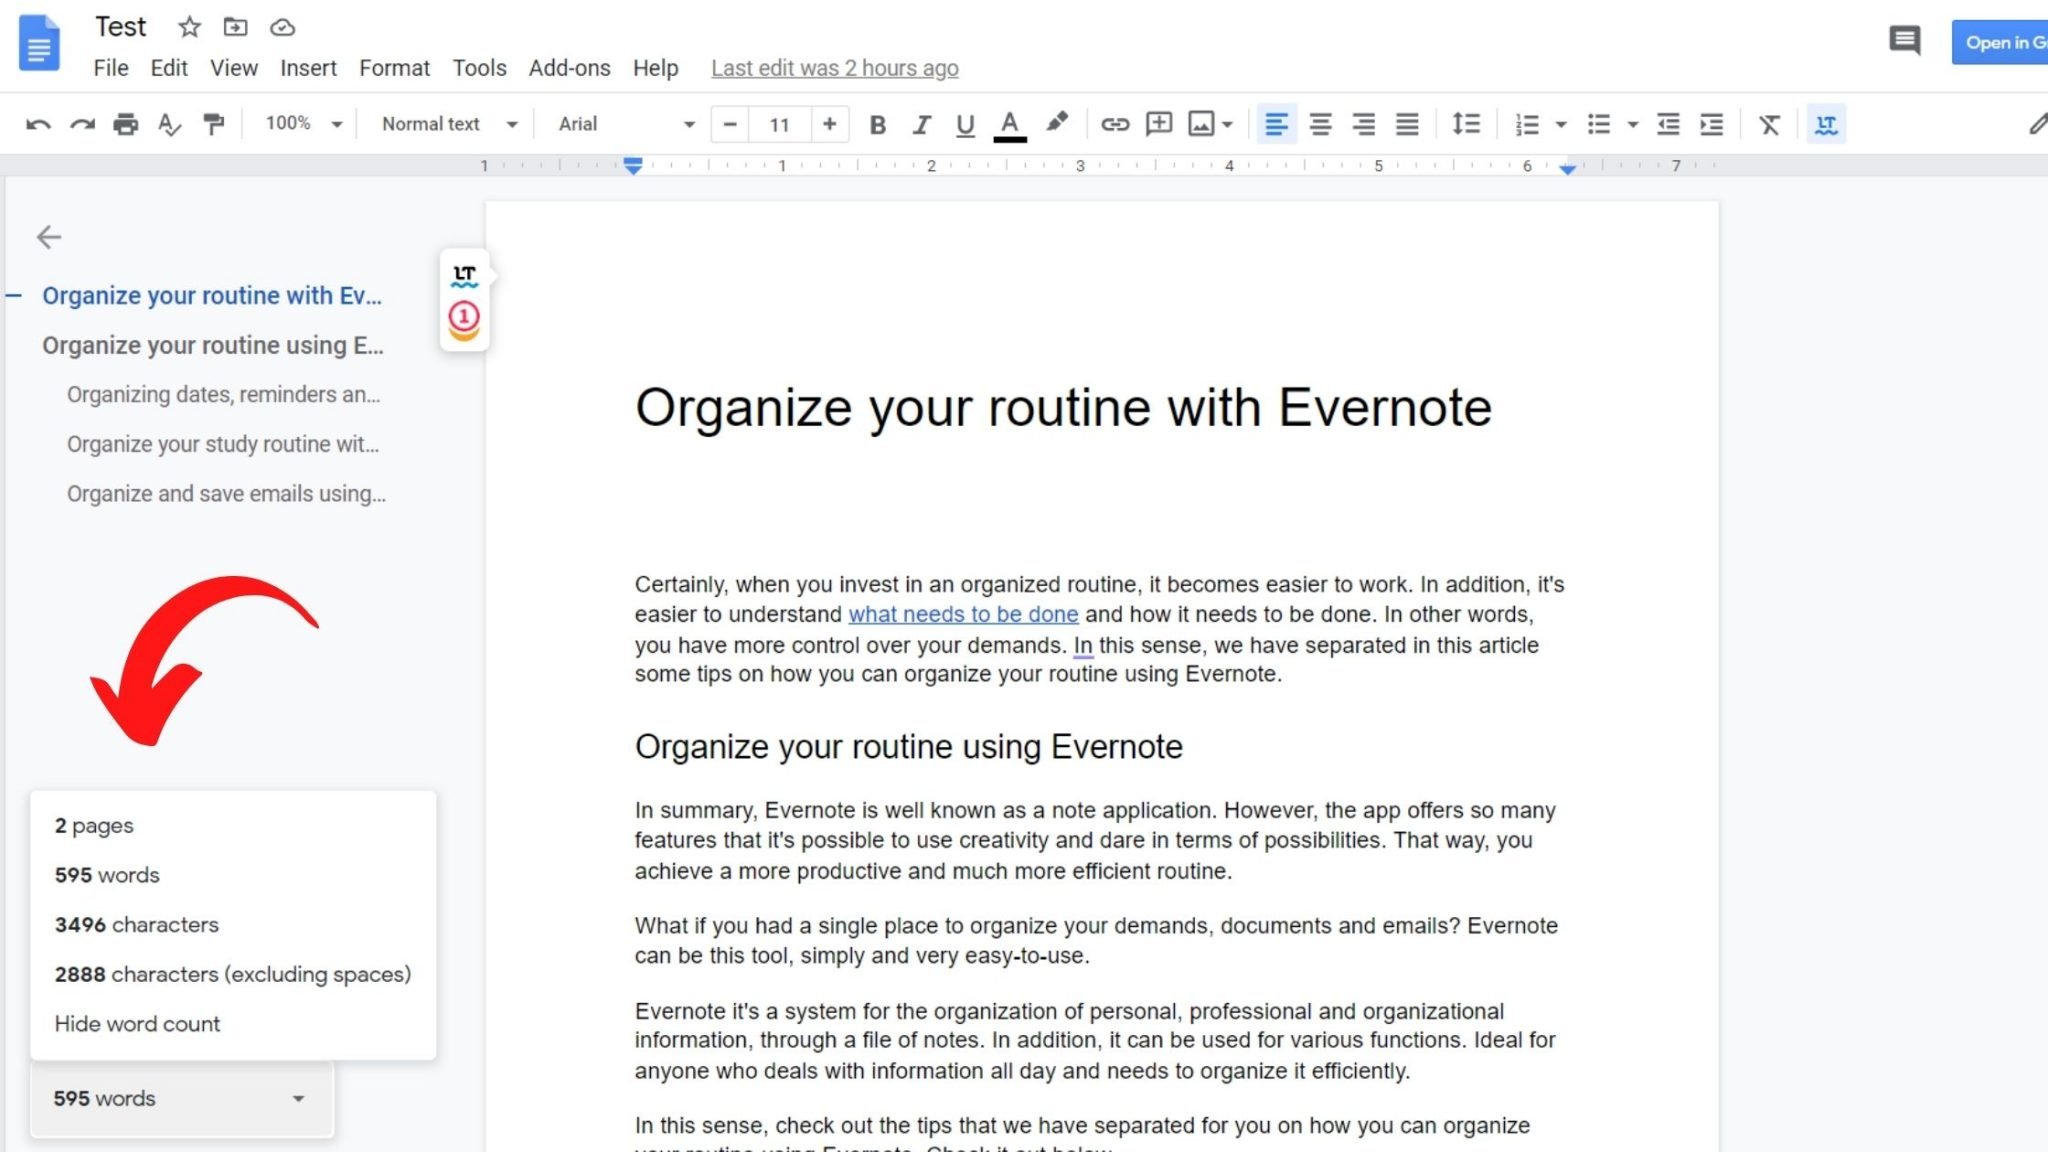Expand bulleted list options arrow
Viewport: 2048px width, 1152px height.
[x=1632, y=125]
